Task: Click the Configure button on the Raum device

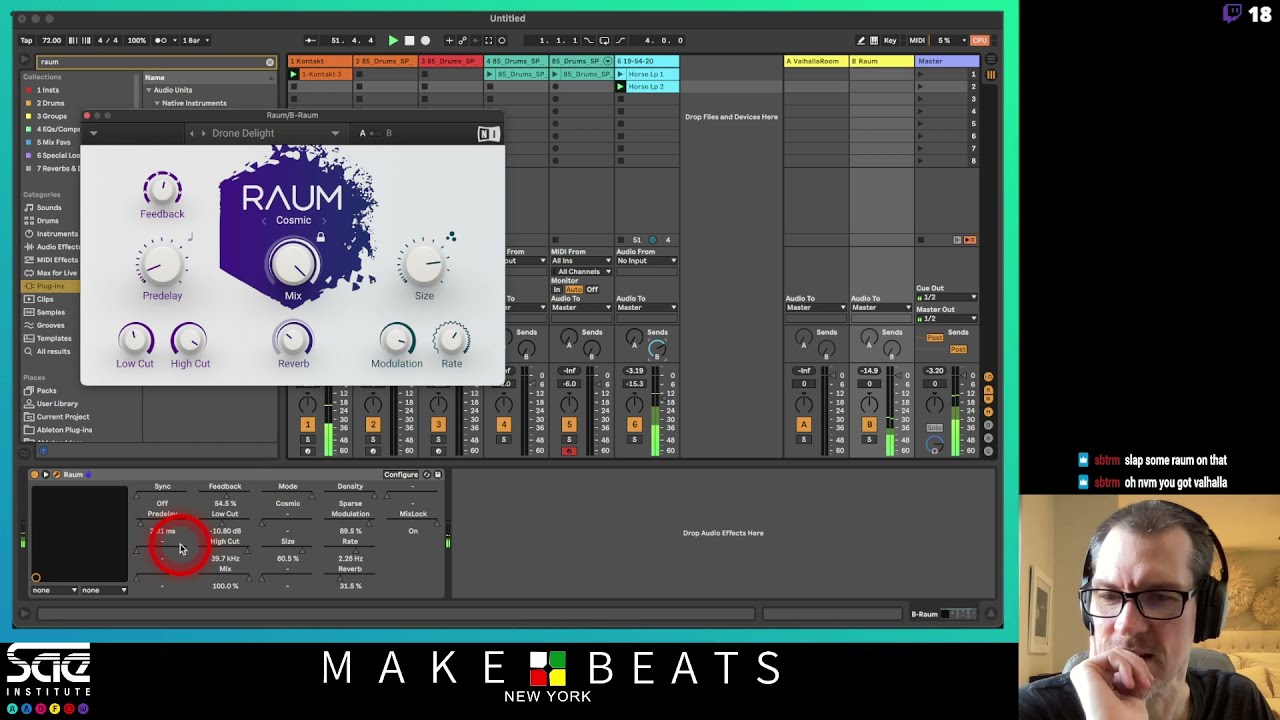Action: 400,475
